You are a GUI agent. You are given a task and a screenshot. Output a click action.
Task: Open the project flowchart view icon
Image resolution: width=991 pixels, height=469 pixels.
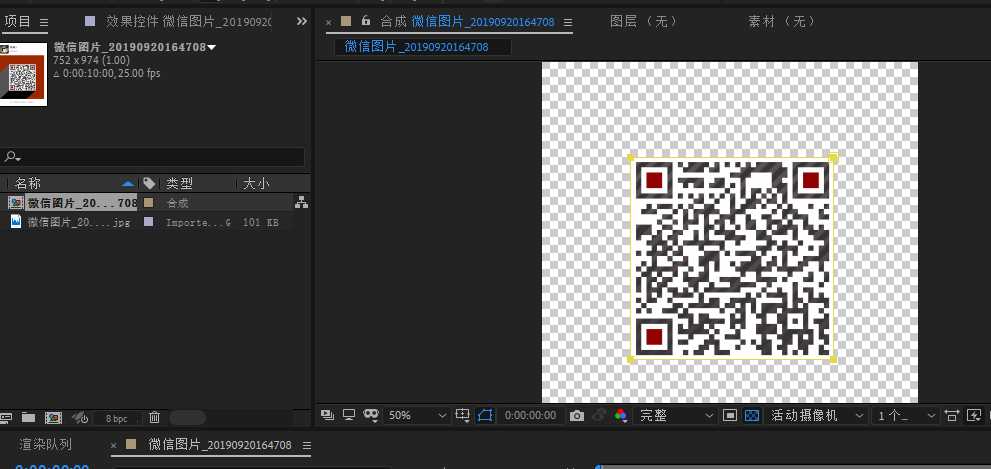tap(301, 203)
